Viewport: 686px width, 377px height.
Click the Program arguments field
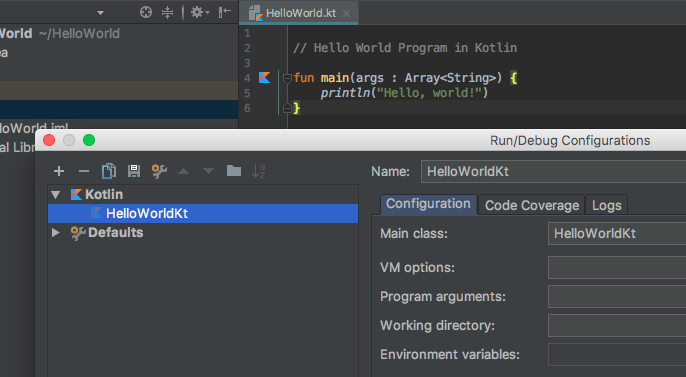point(617,297)
